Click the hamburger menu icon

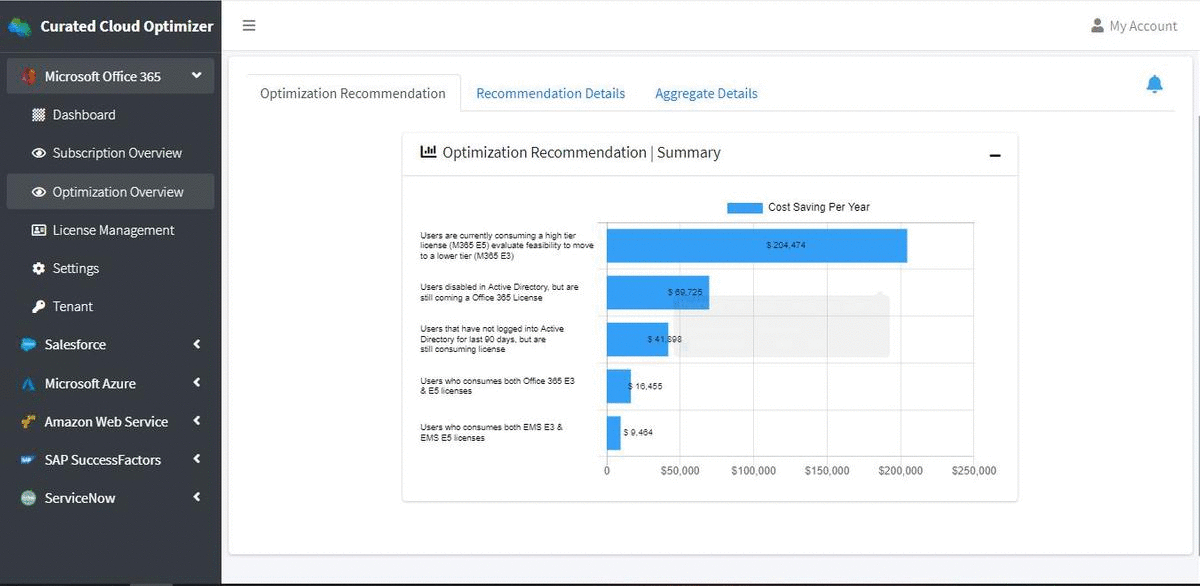(x=249, y=26)
